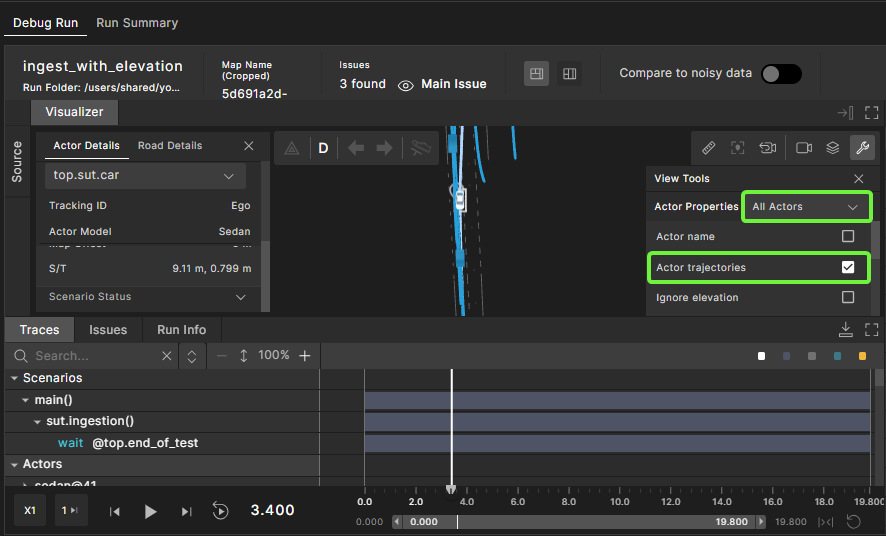Click the trace Search field

pos(95,356)
